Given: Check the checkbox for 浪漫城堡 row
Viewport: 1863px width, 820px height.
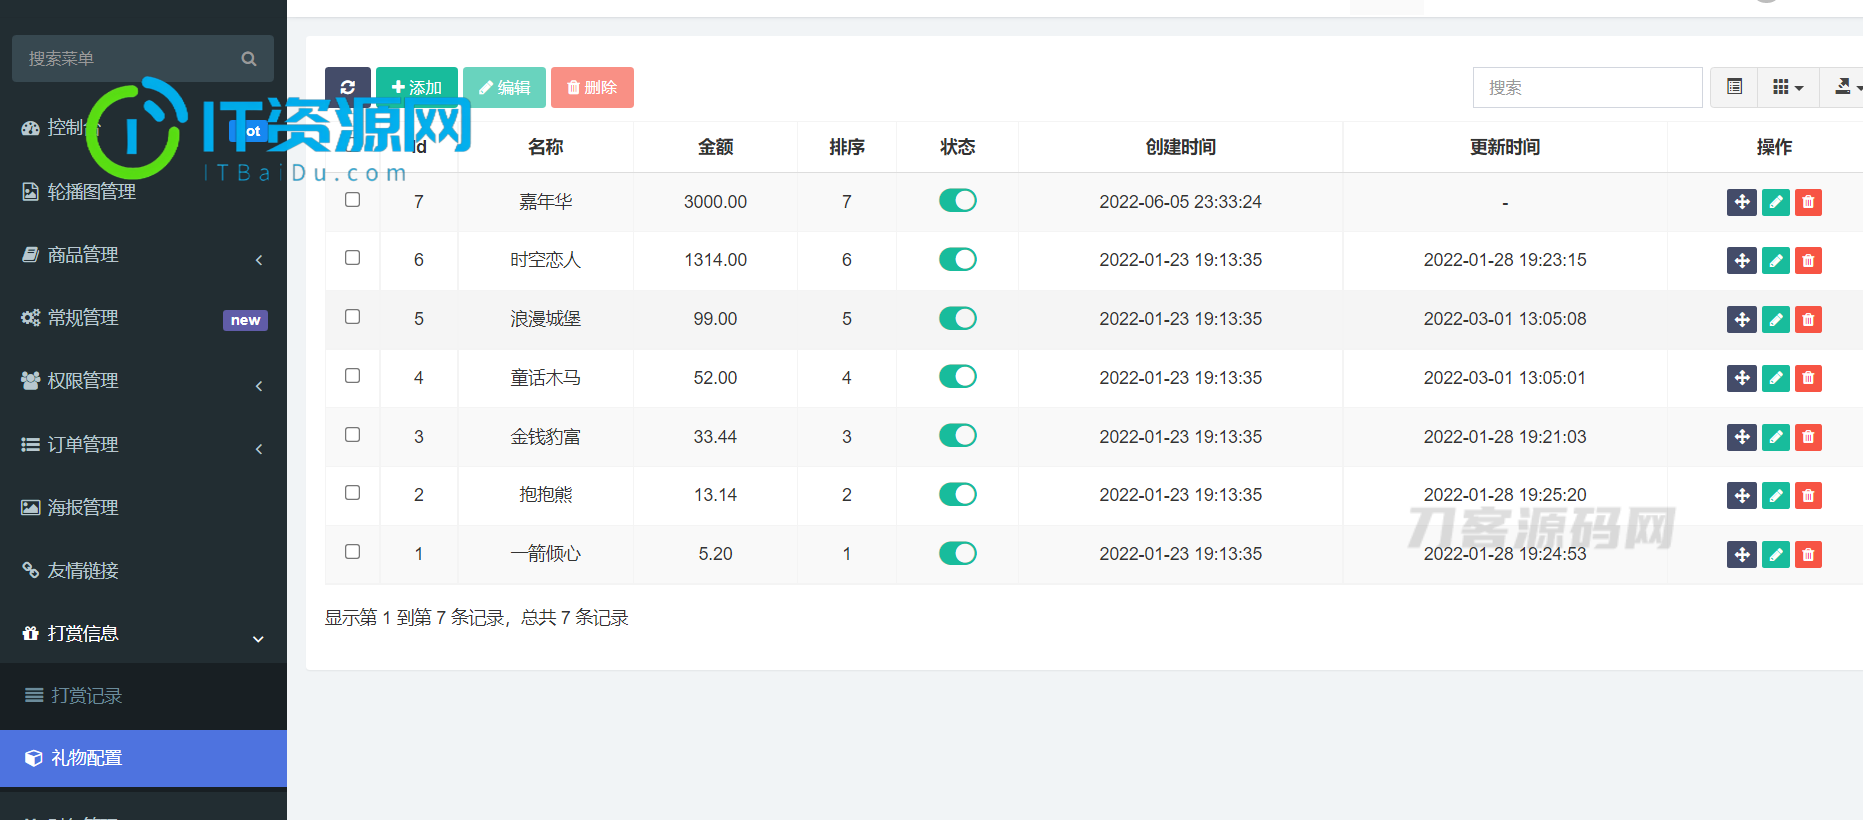Looking at the screenshot, I should pyautogui.click(x=352, y=317).
